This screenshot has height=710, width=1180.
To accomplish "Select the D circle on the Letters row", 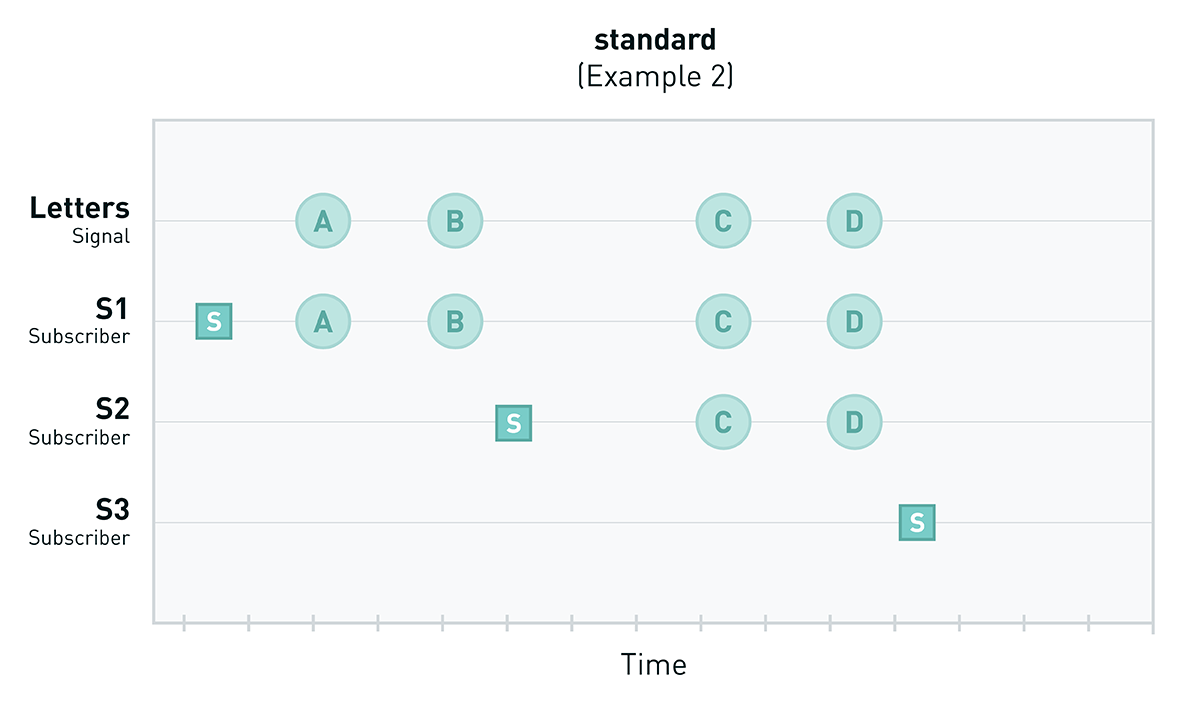I will click(x=854, y=221).
